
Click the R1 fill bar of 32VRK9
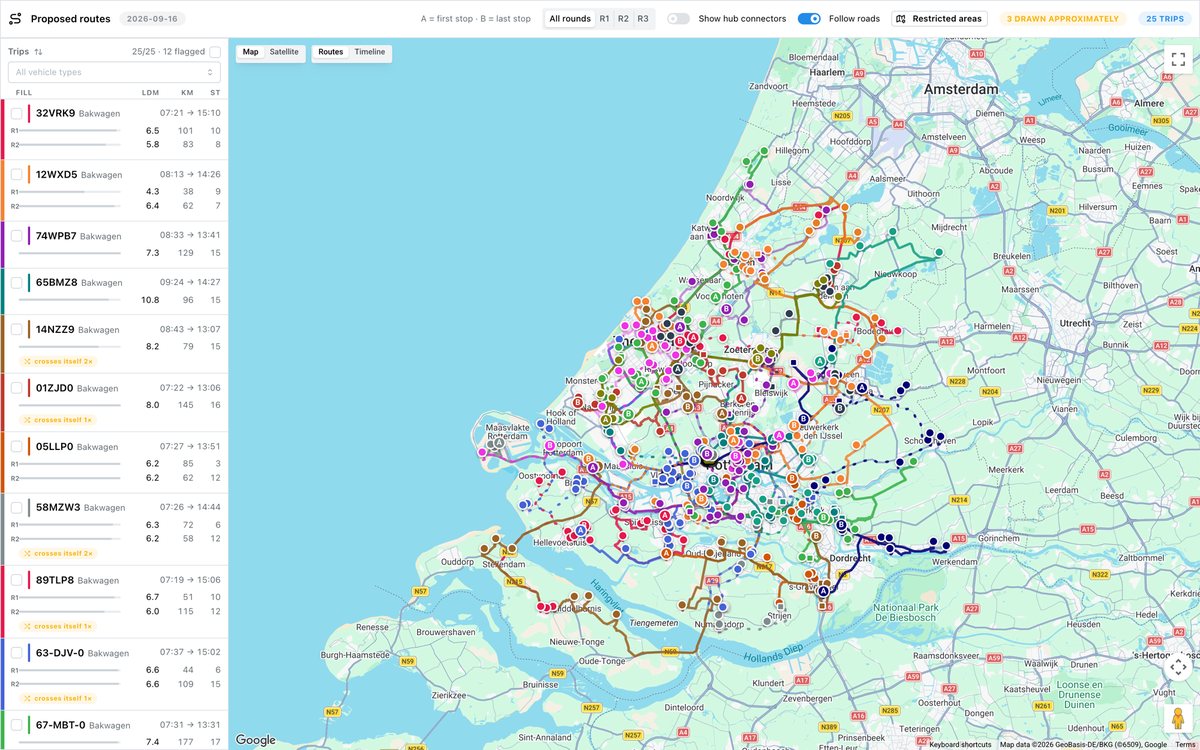70,131
